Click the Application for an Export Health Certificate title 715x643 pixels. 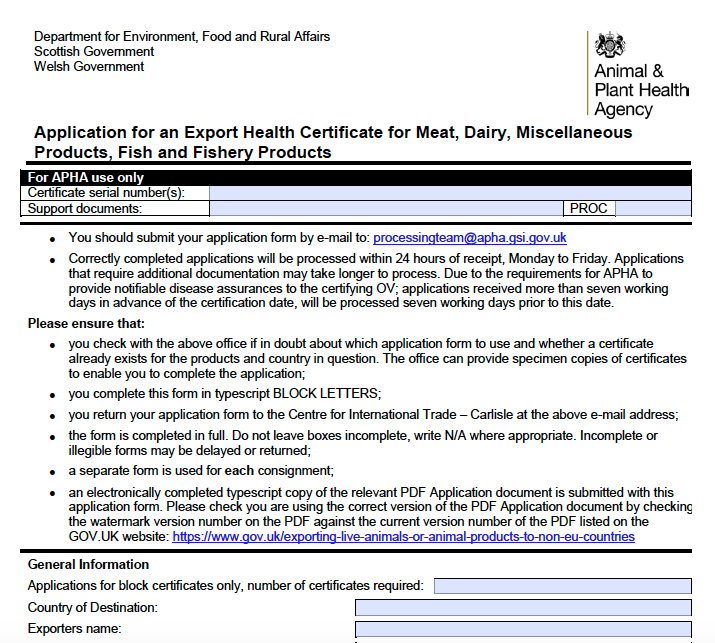click(x=333, y=142)
